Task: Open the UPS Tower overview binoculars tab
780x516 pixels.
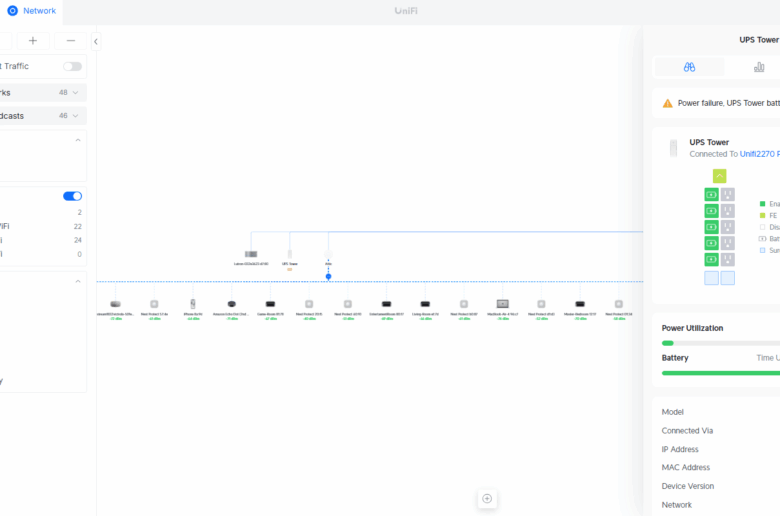Action: [x=689, y=67]
